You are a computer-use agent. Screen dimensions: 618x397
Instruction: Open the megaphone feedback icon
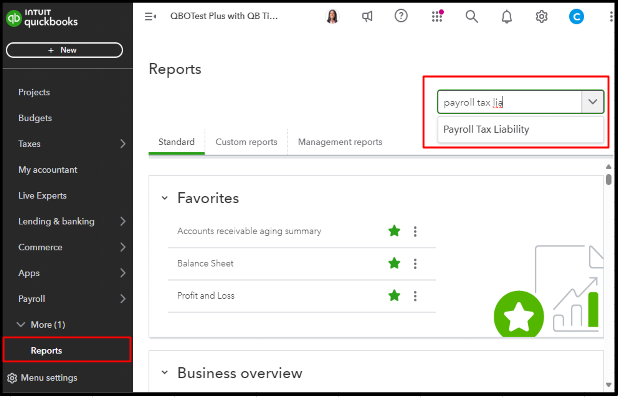pyautogui.click(x=367, y=17)
